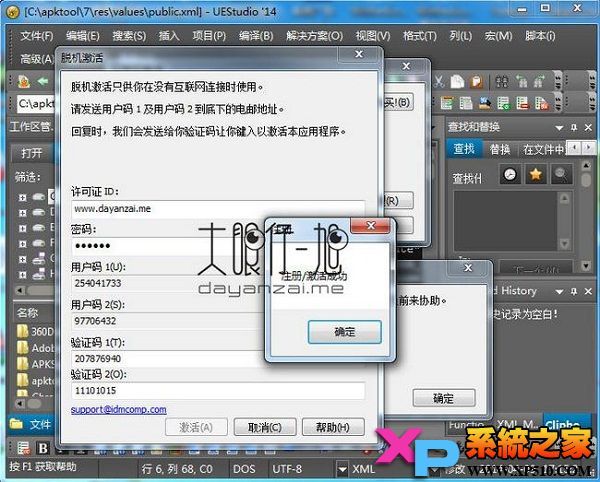Click the green back arrow icon
600x482 pixels.
(42, 81)
